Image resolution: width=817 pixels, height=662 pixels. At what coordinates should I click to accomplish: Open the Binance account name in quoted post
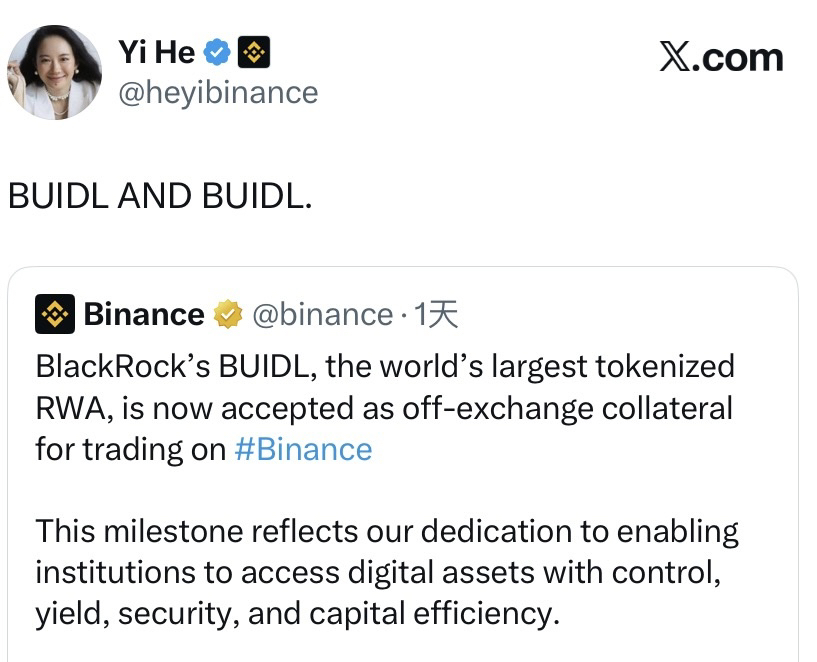(x=144, y=314)
